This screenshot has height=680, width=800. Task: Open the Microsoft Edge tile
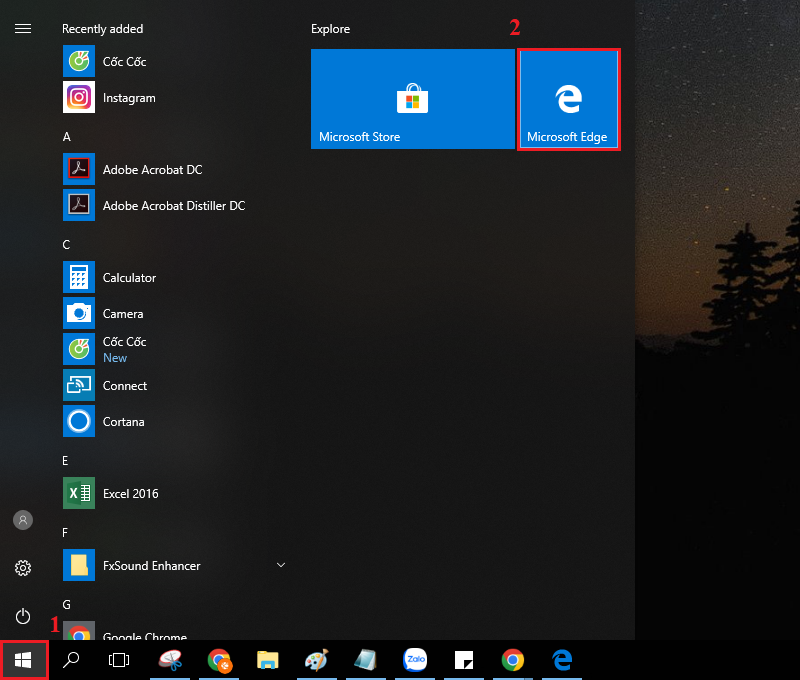[x=568, y=99]
